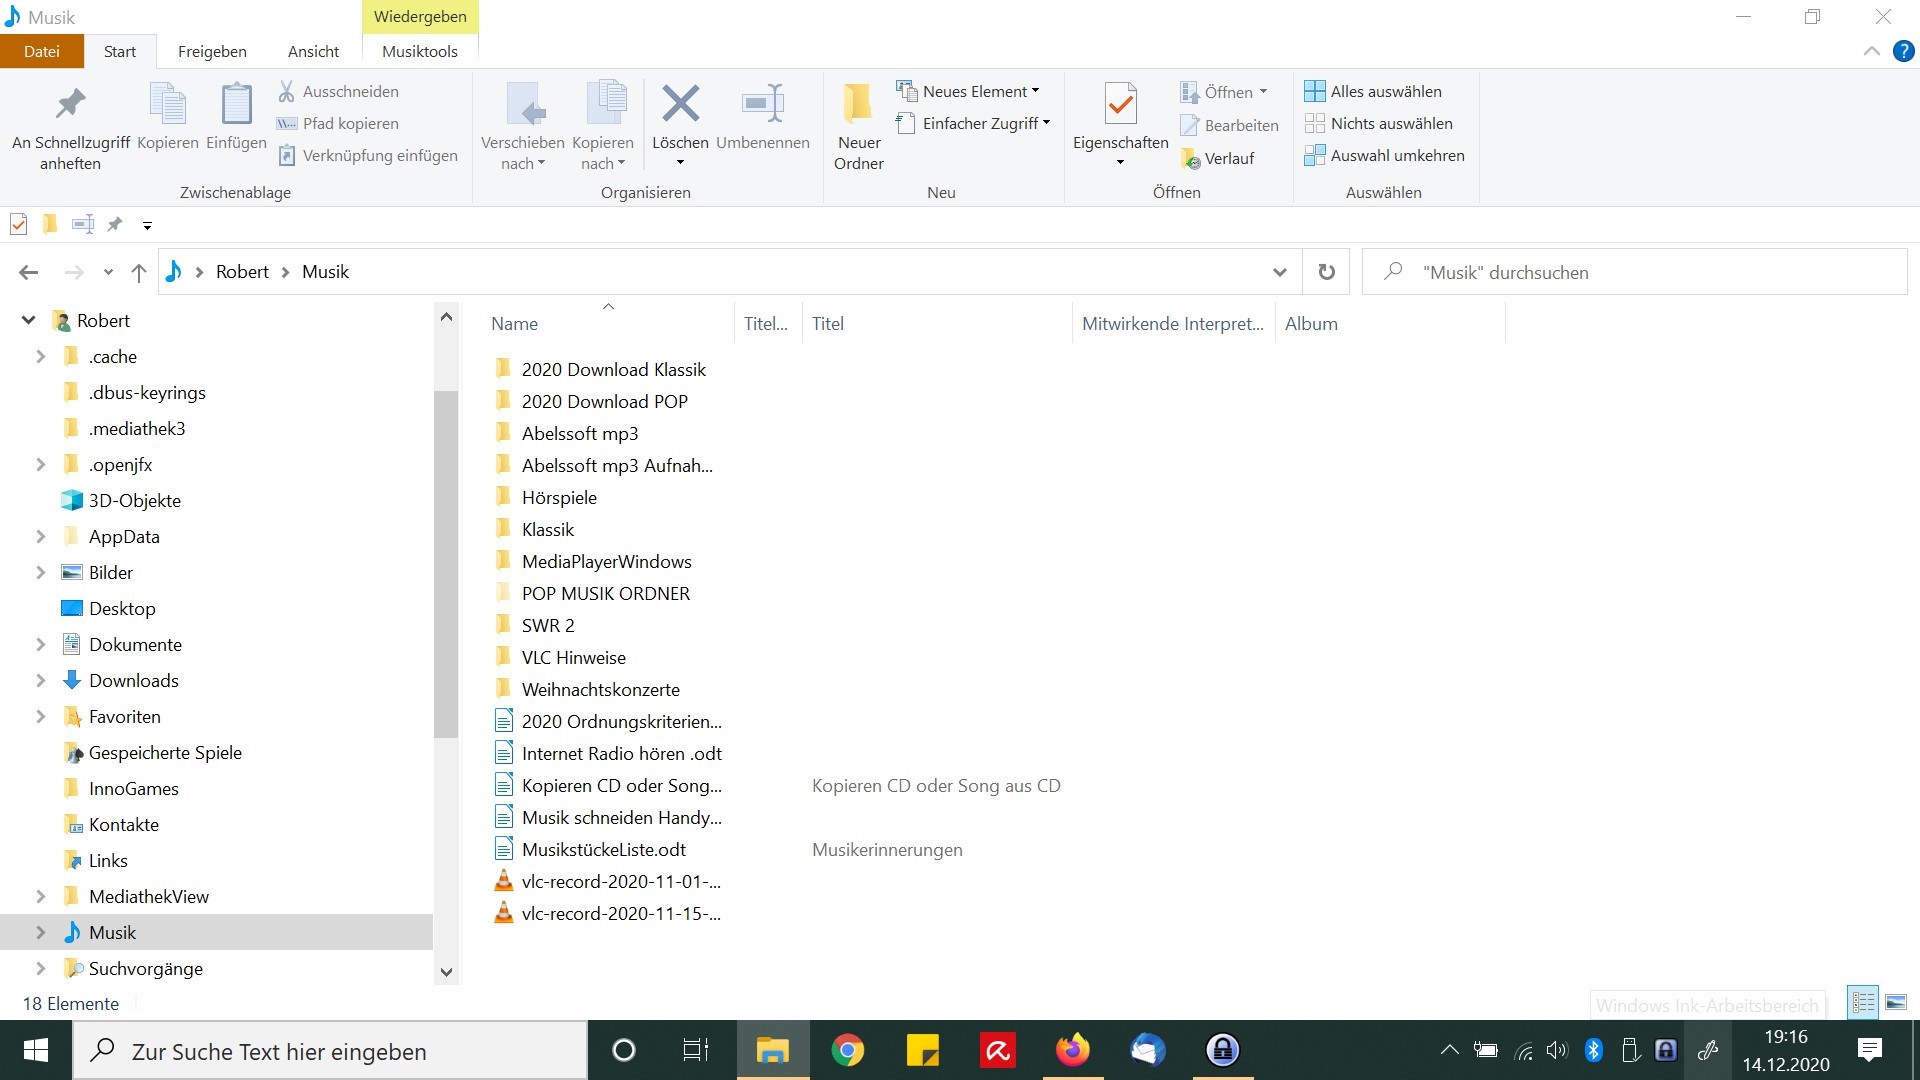Click Ausschneiden scissors command
1920x1080 pixels.
338,91
